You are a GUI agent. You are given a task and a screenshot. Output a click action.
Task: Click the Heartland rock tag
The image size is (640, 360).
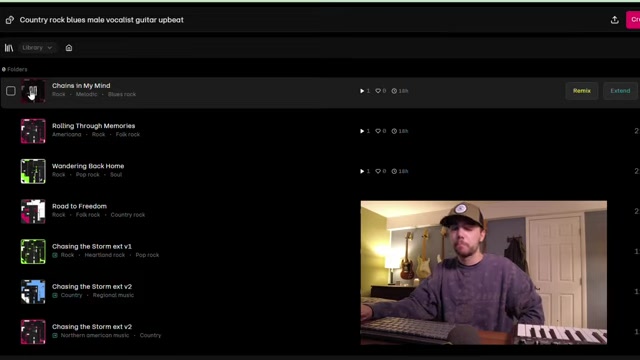[105, 255]
